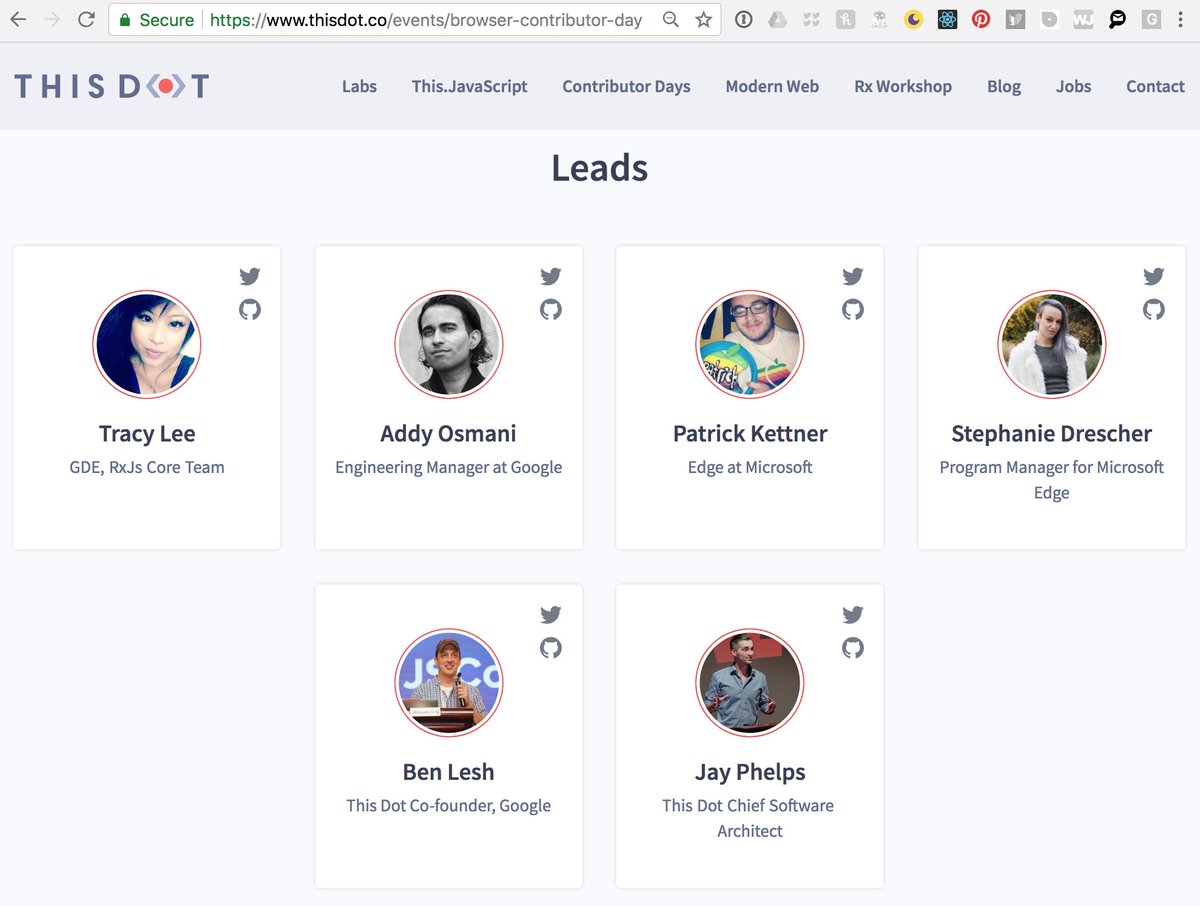Click the name 'Stephanie Drescher'
The image size is (1200, 906).
[1052, 434]
